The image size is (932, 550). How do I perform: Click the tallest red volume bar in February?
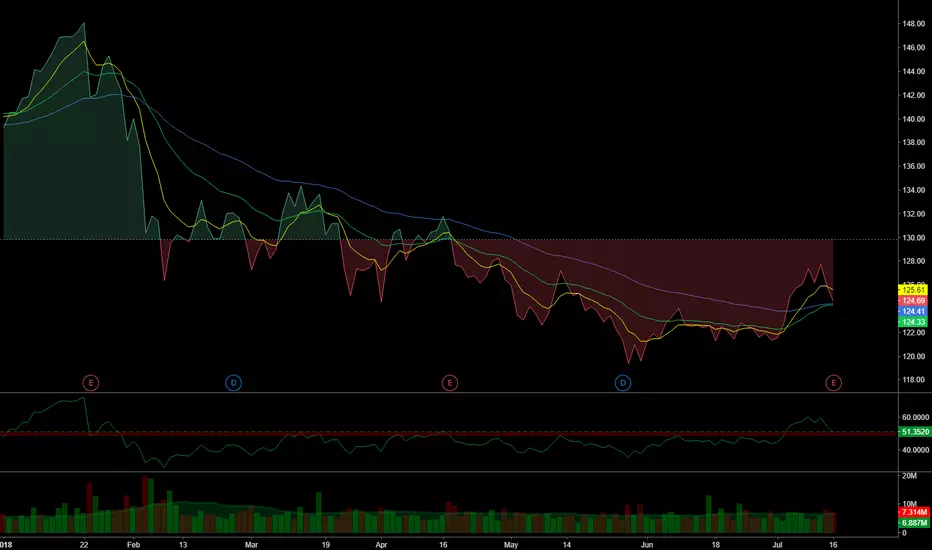pyautogui.click(x=144, y=504)
